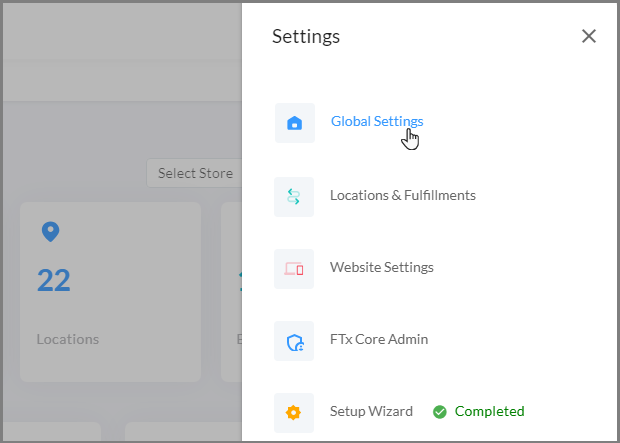
Task: Click the blue location pin icon
Action: coord(51,232)
